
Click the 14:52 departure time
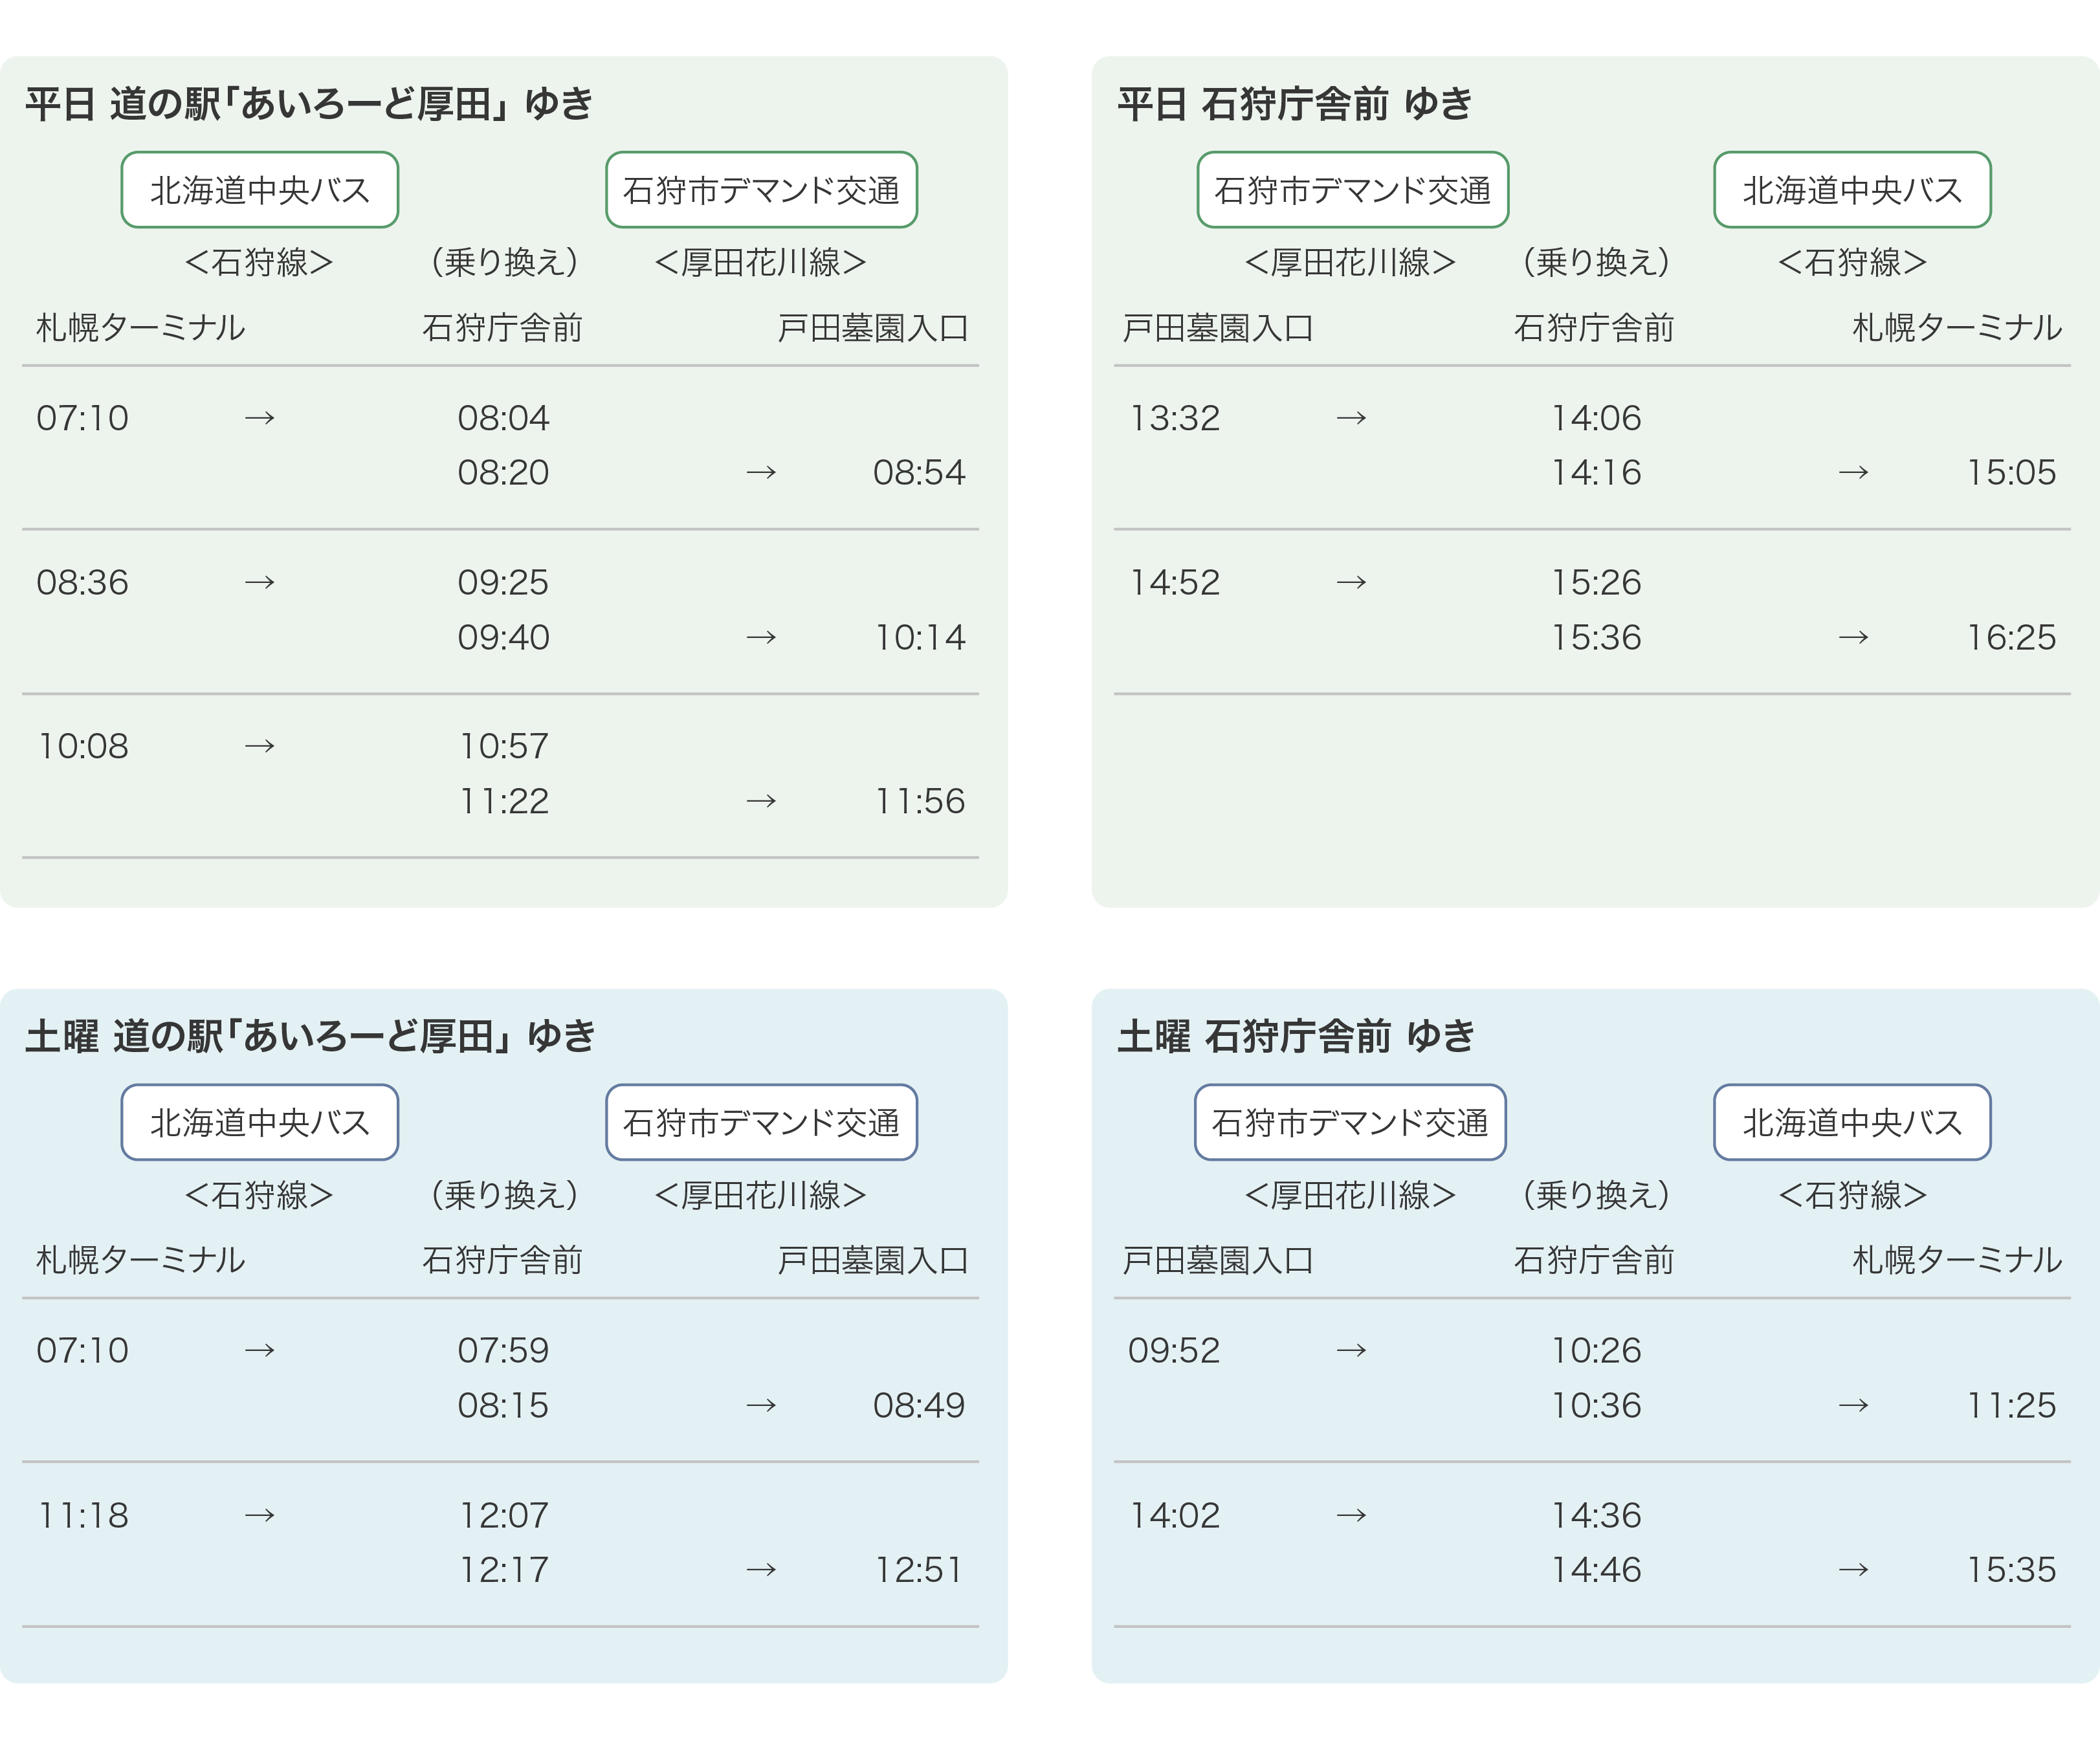[1175, 582]
